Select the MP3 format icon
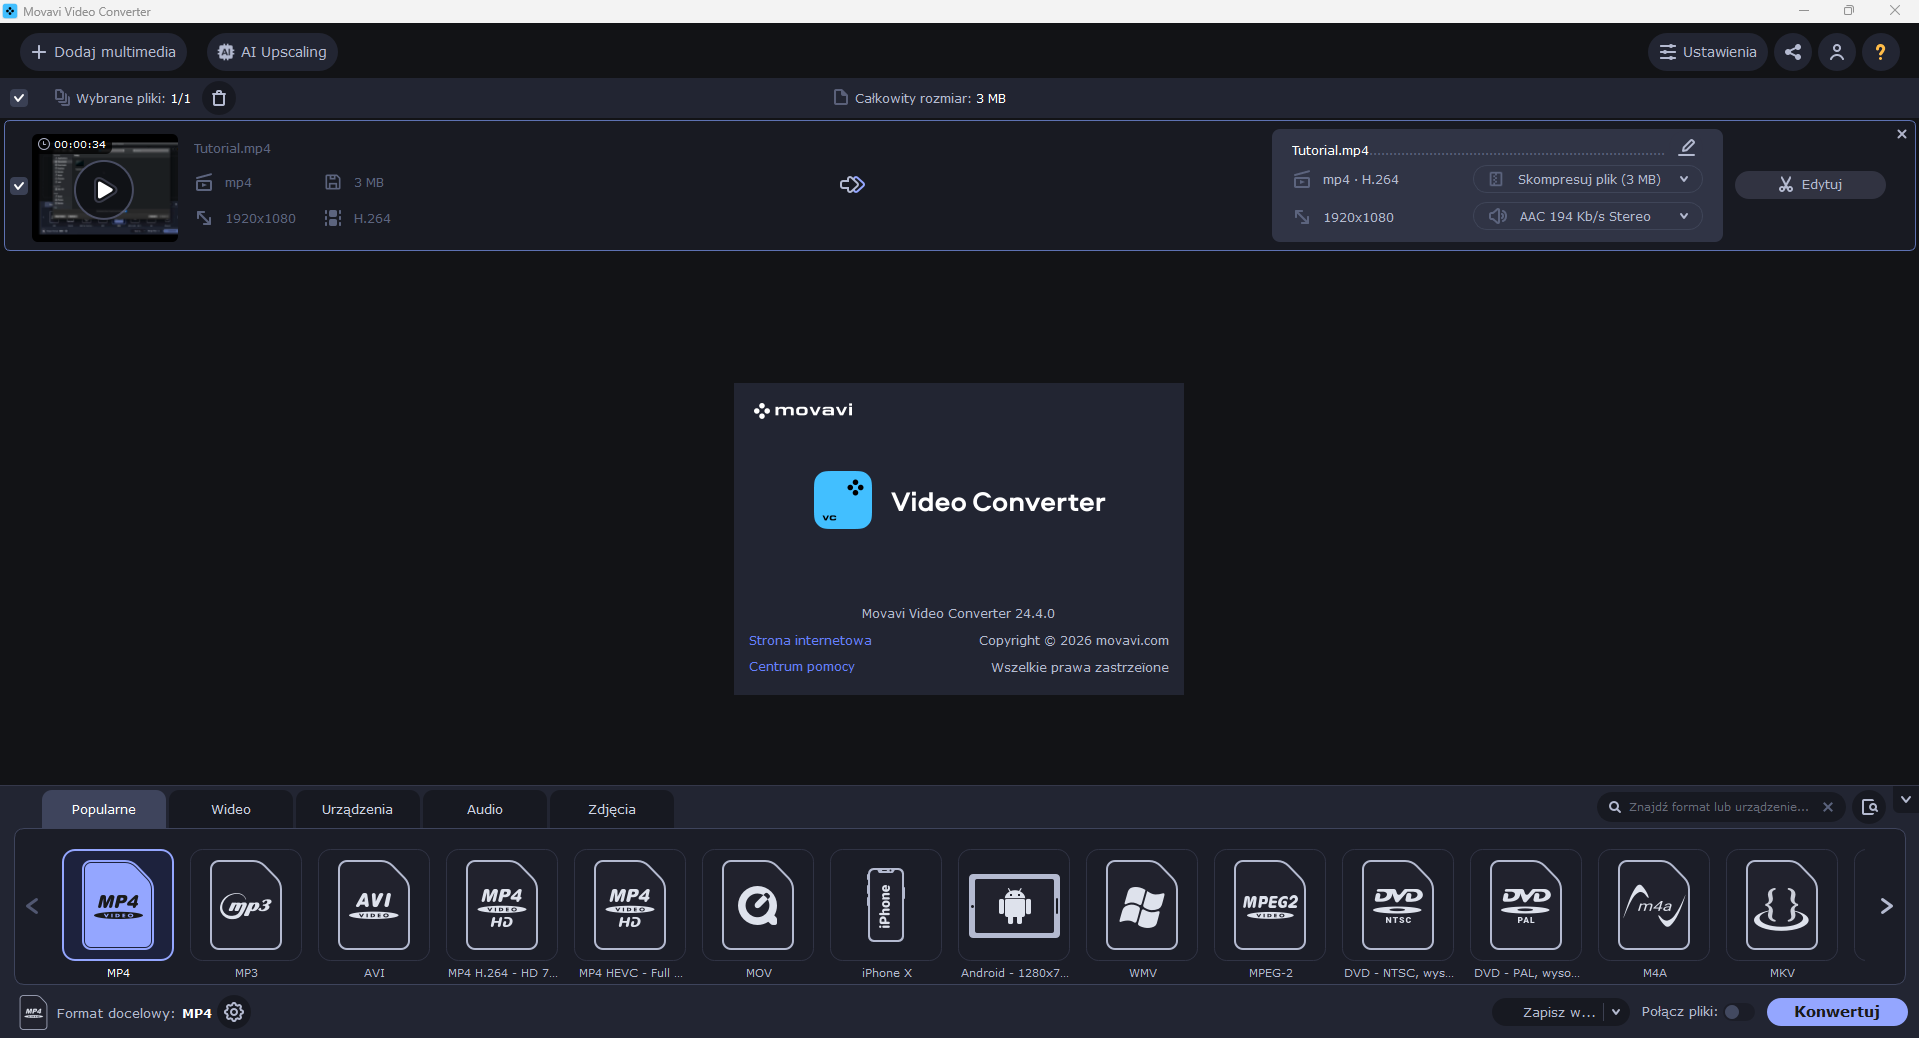 pos(246,905)
